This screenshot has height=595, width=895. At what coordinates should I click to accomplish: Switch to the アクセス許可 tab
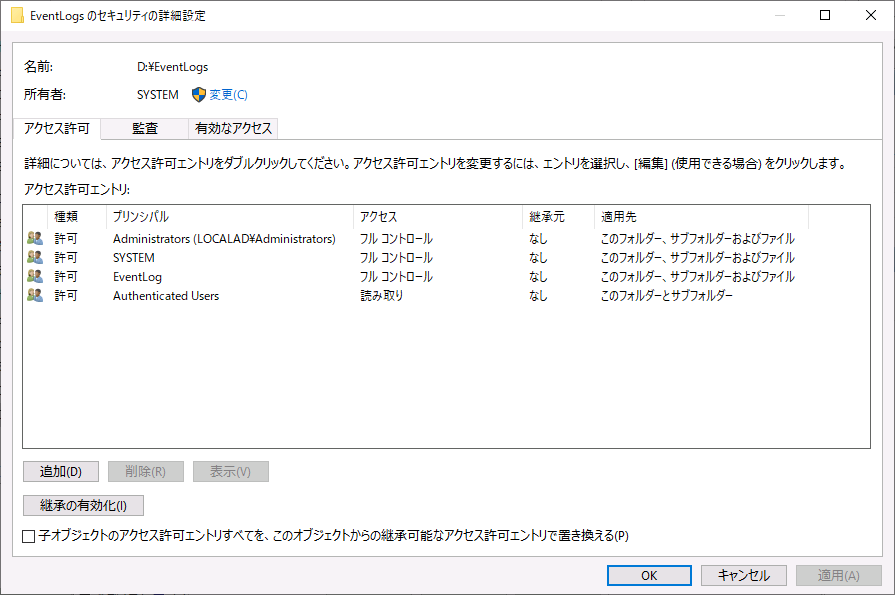57,128
